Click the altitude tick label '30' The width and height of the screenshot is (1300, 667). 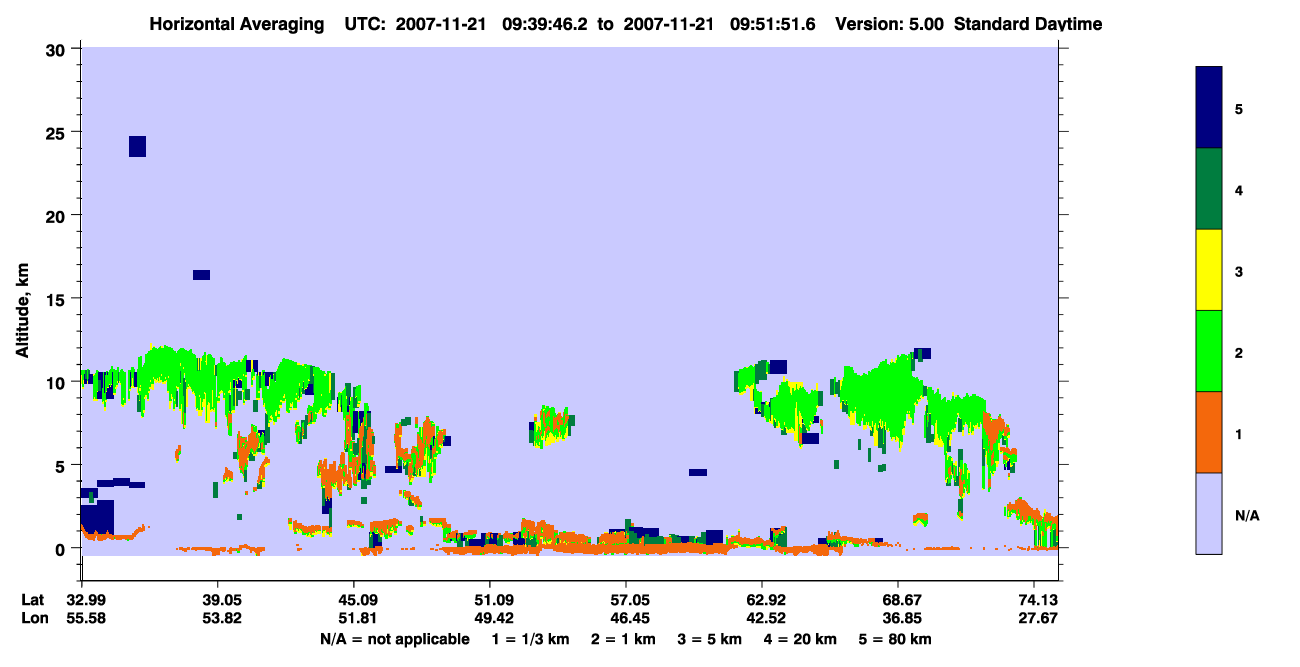(x=58, y=49)
